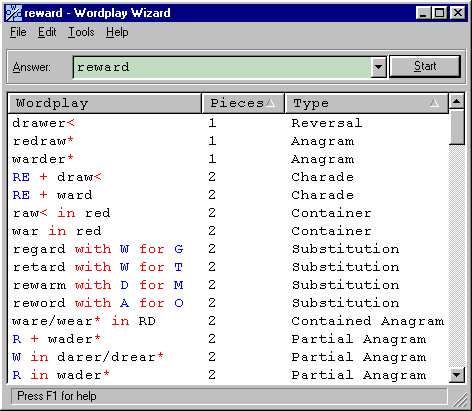Select regard with W for G row
This screenshot has width=472, height=411.
tap(228, 249)
